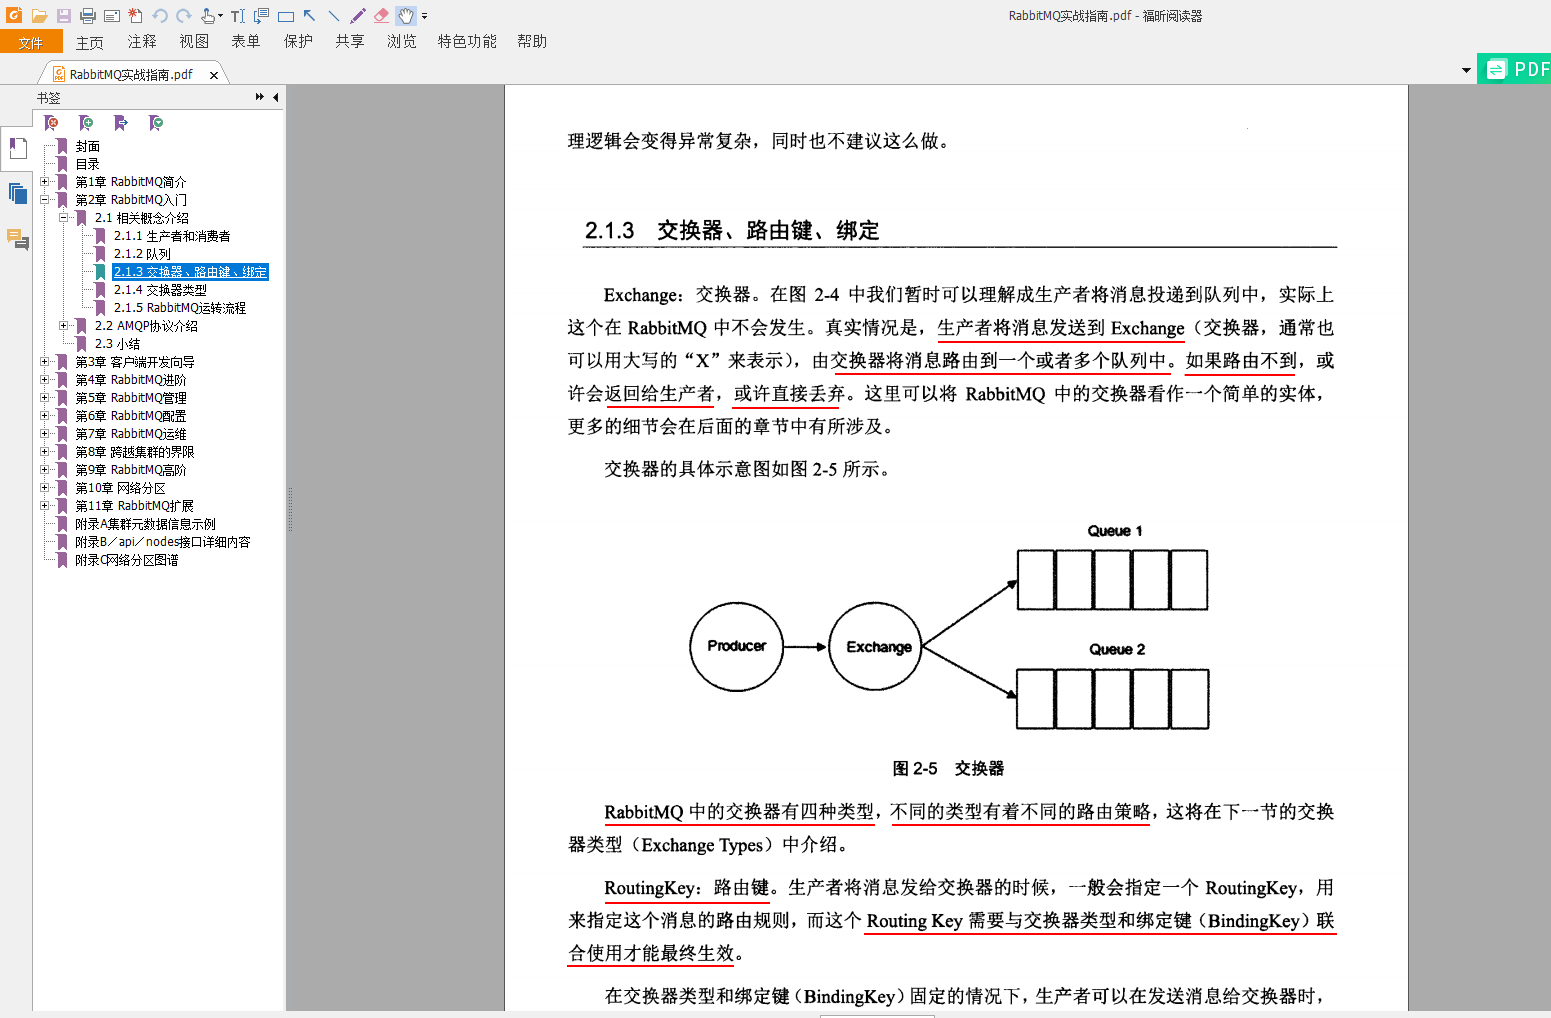Select the touch mode finger icon
Screen dimensions: 1551x1018
pos(208,15)
